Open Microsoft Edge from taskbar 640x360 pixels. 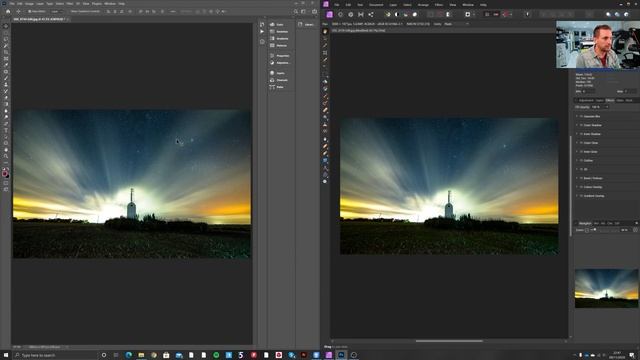point(129,355)
